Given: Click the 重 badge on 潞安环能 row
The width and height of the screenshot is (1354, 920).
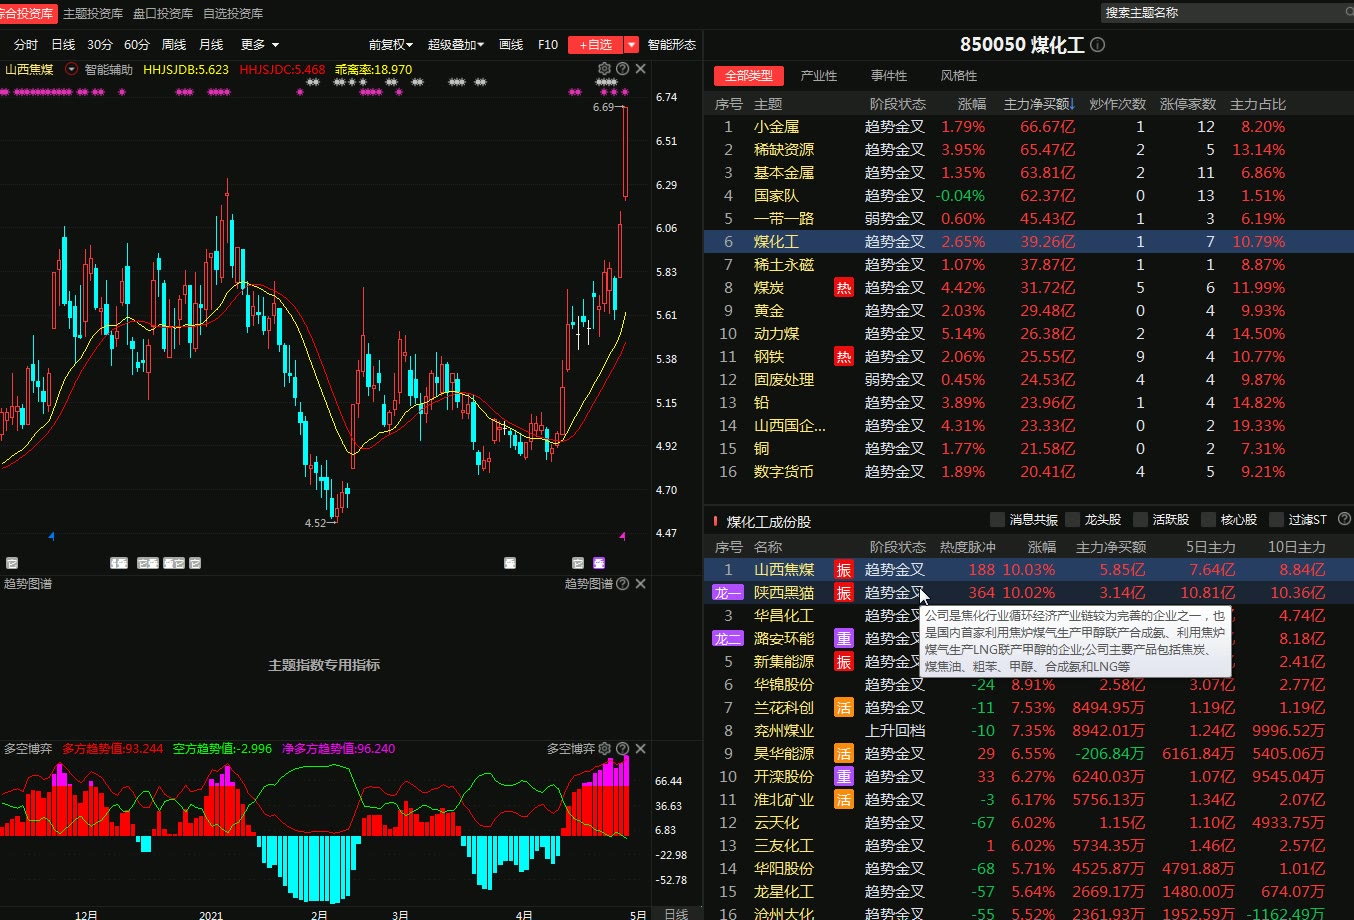Looking at the screenshot, I should pos(843,639).
